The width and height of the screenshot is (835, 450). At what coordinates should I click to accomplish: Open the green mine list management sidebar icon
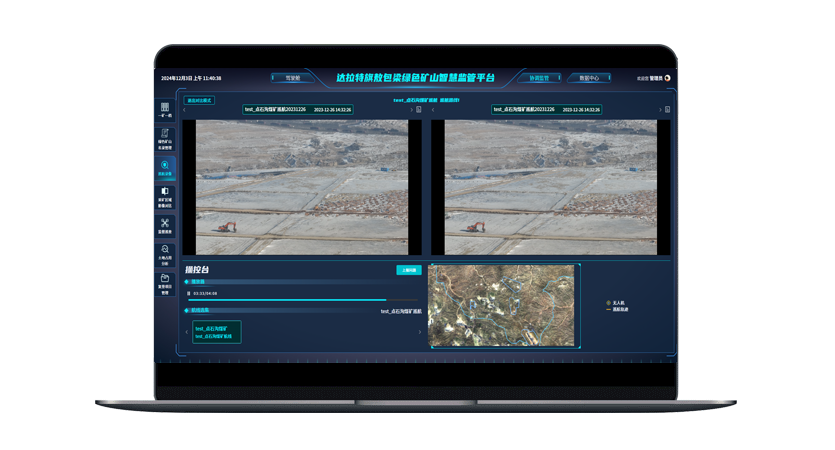[x=165, y=138]
